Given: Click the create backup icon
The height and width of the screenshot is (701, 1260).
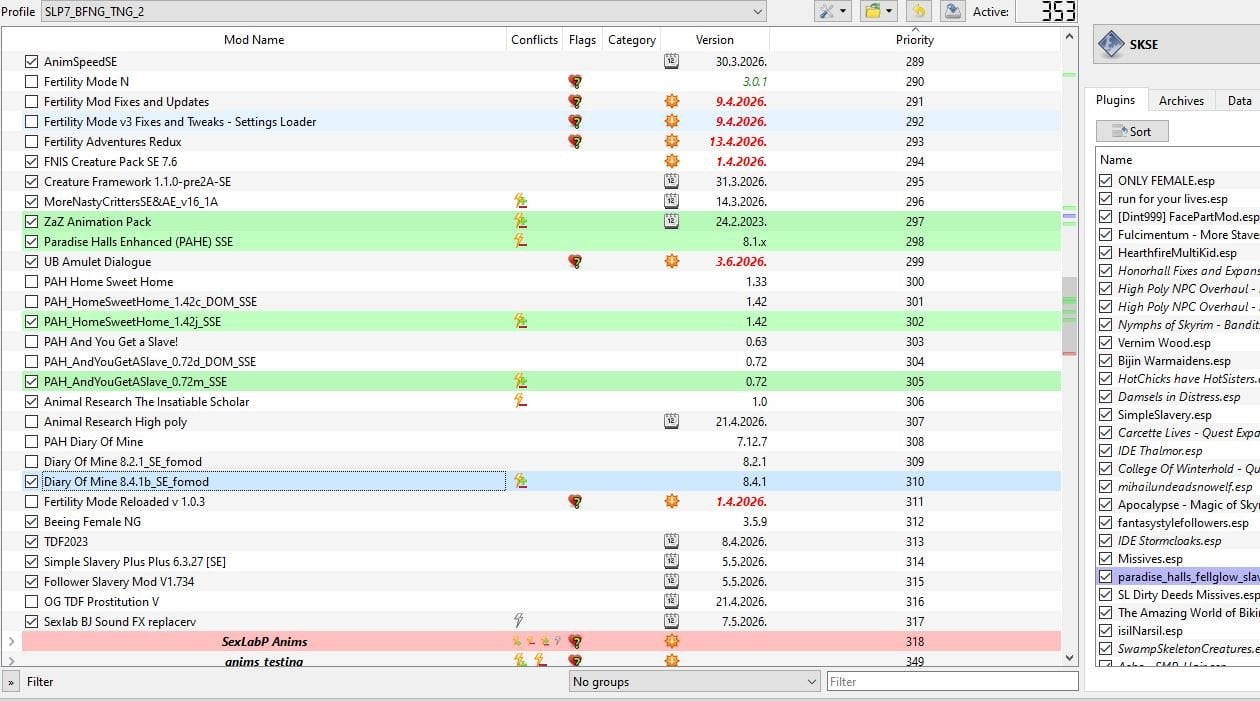Looking at the screenshot, I should 953,11.
